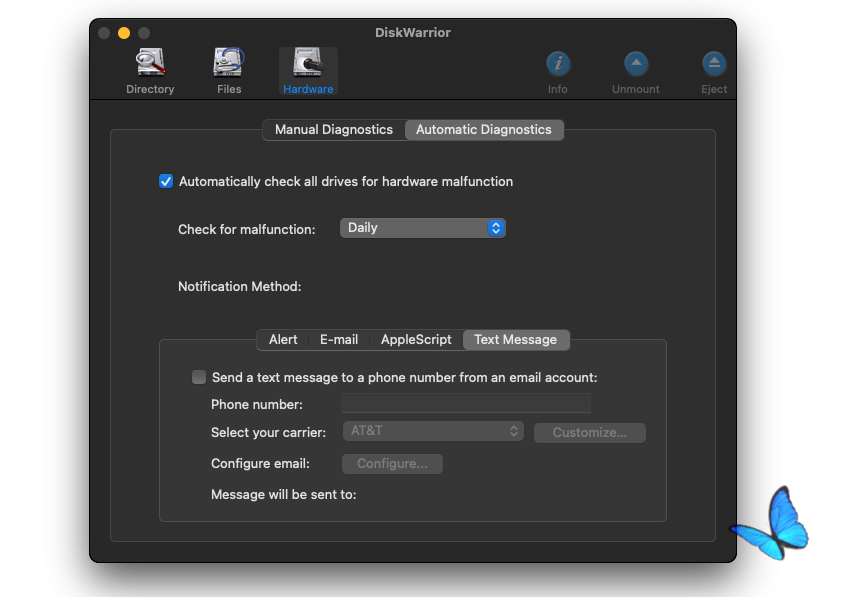Click the 'Select your carrier:' label

click(x=268, y=432)
